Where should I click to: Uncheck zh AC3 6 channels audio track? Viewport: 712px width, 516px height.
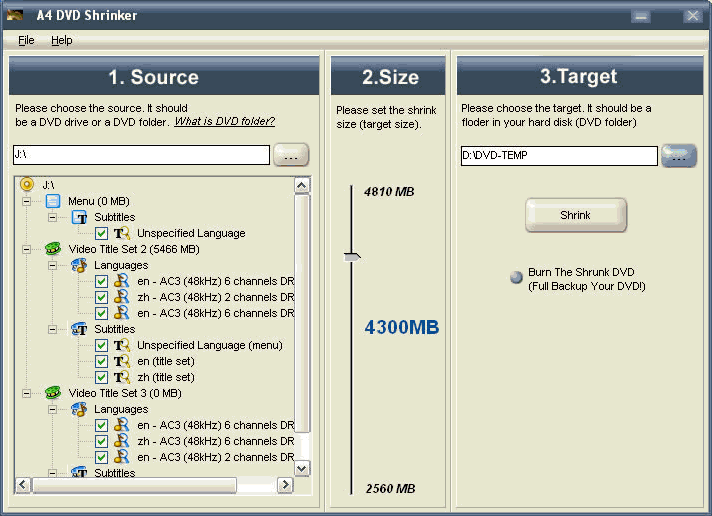pyautogui.click(x=101, y=442)
